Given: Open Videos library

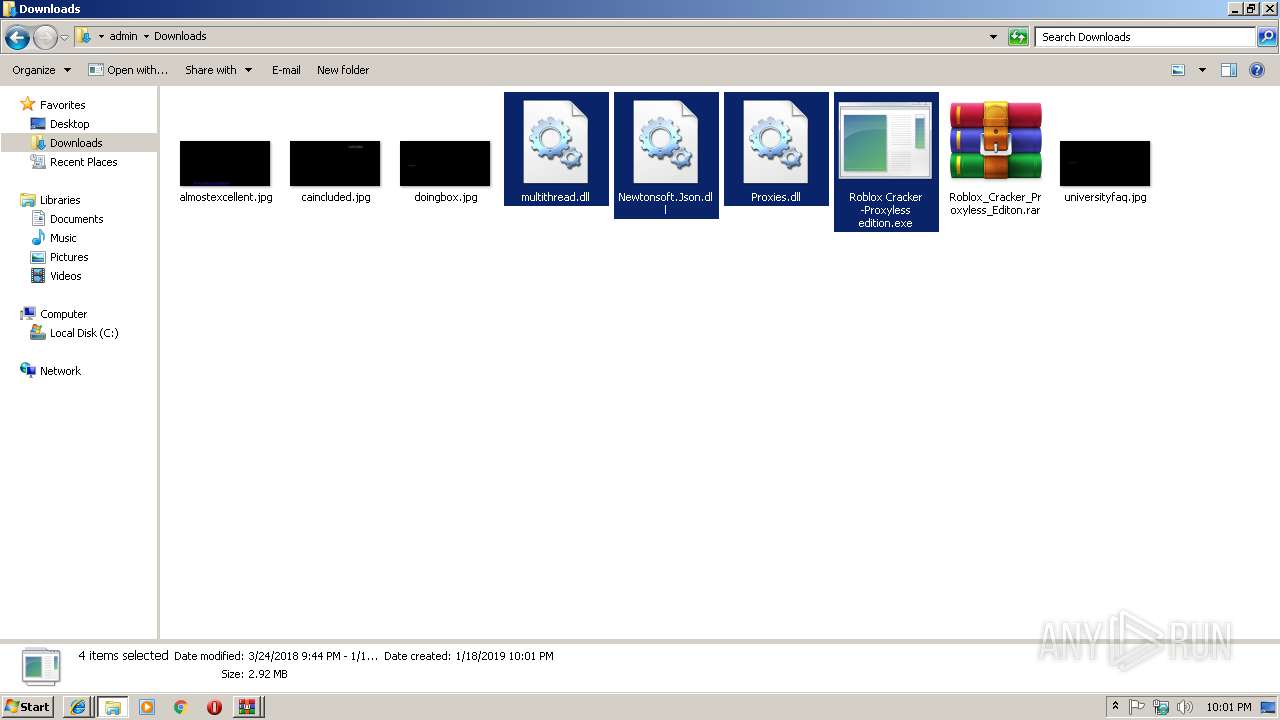Looking at the screenshot, I should [x=66, y=276].
